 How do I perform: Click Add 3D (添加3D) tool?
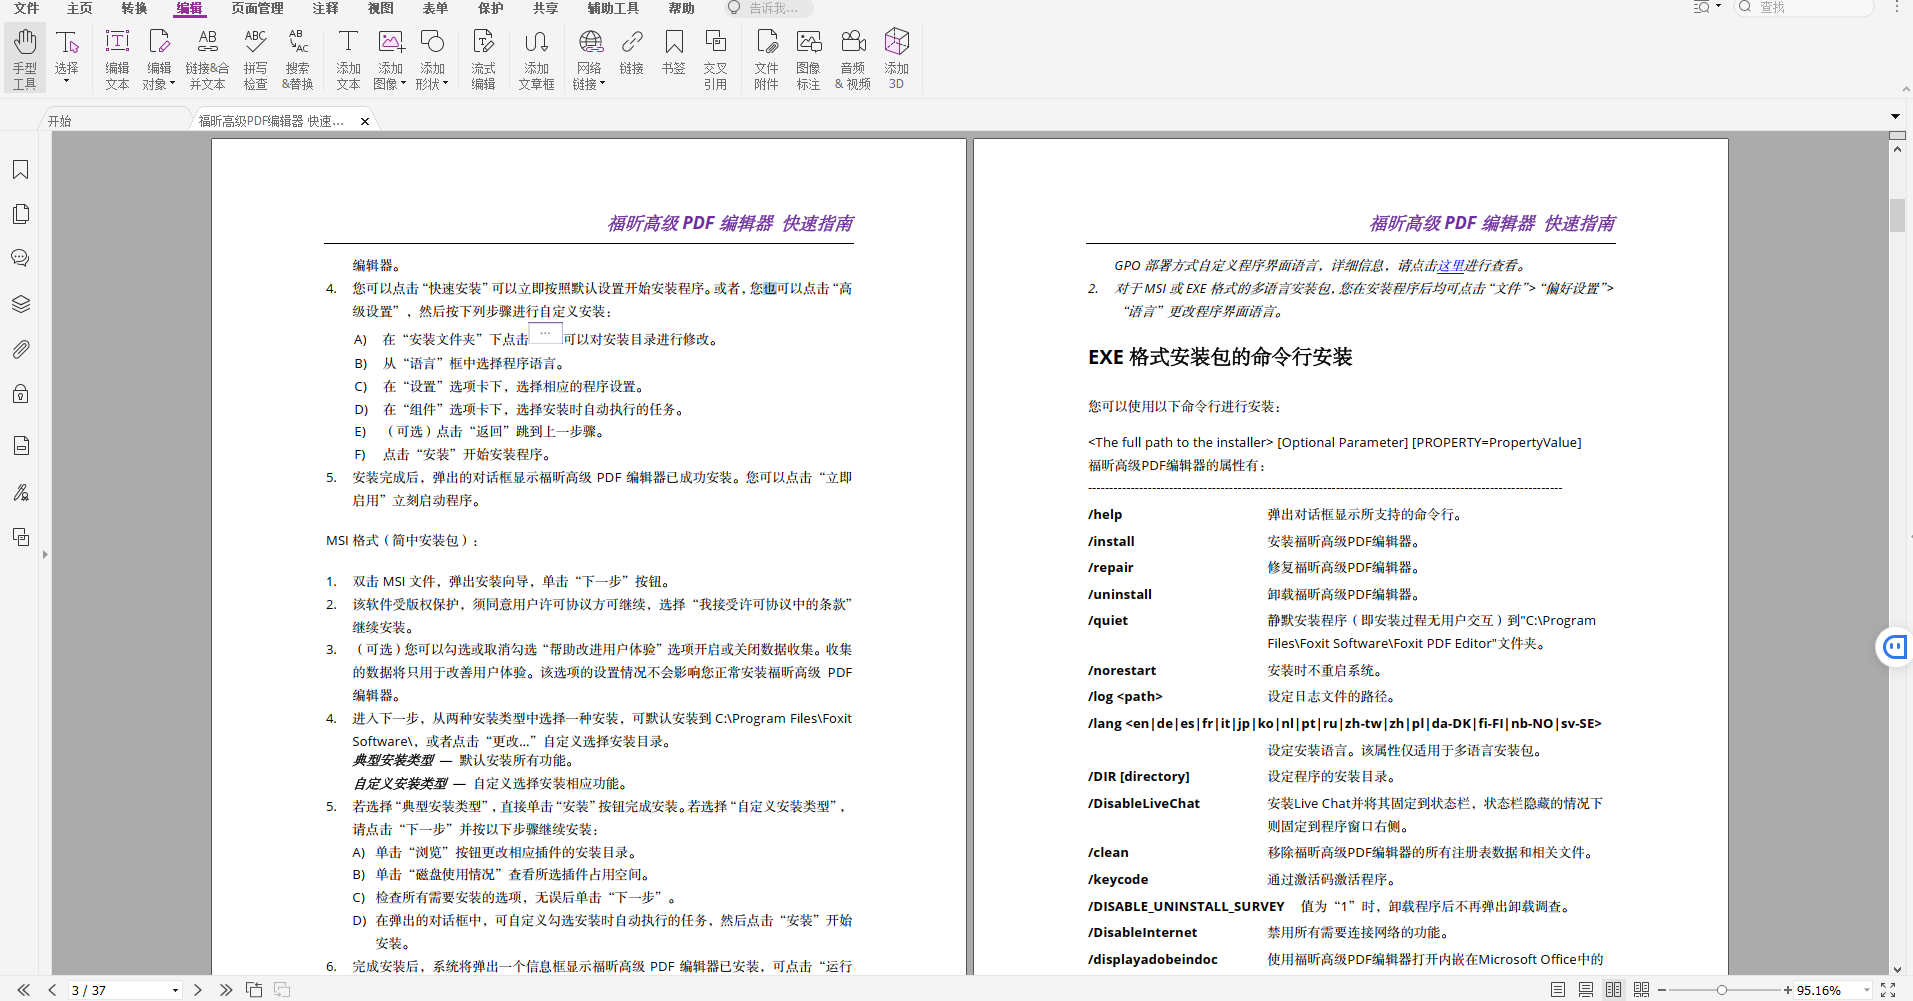click(897, 59)
